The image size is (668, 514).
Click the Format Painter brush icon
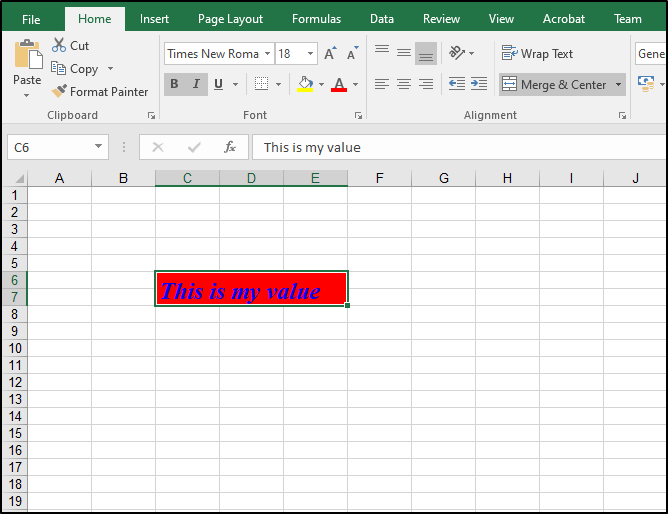tap(59, 91)
